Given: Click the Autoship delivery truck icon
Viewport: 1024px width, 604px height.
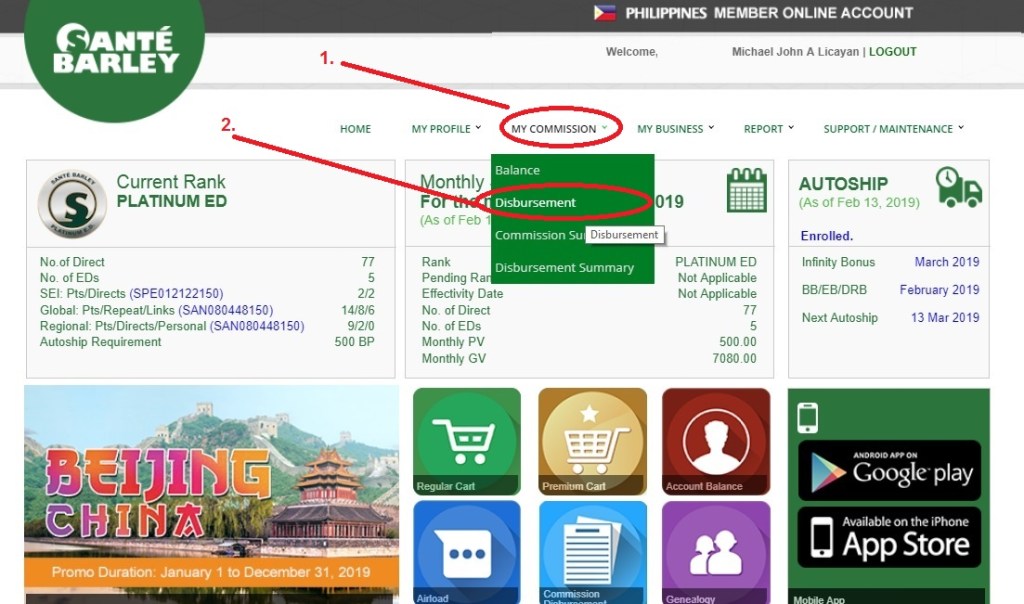Looking at the screenshot, I should click(x=958, y=188).
